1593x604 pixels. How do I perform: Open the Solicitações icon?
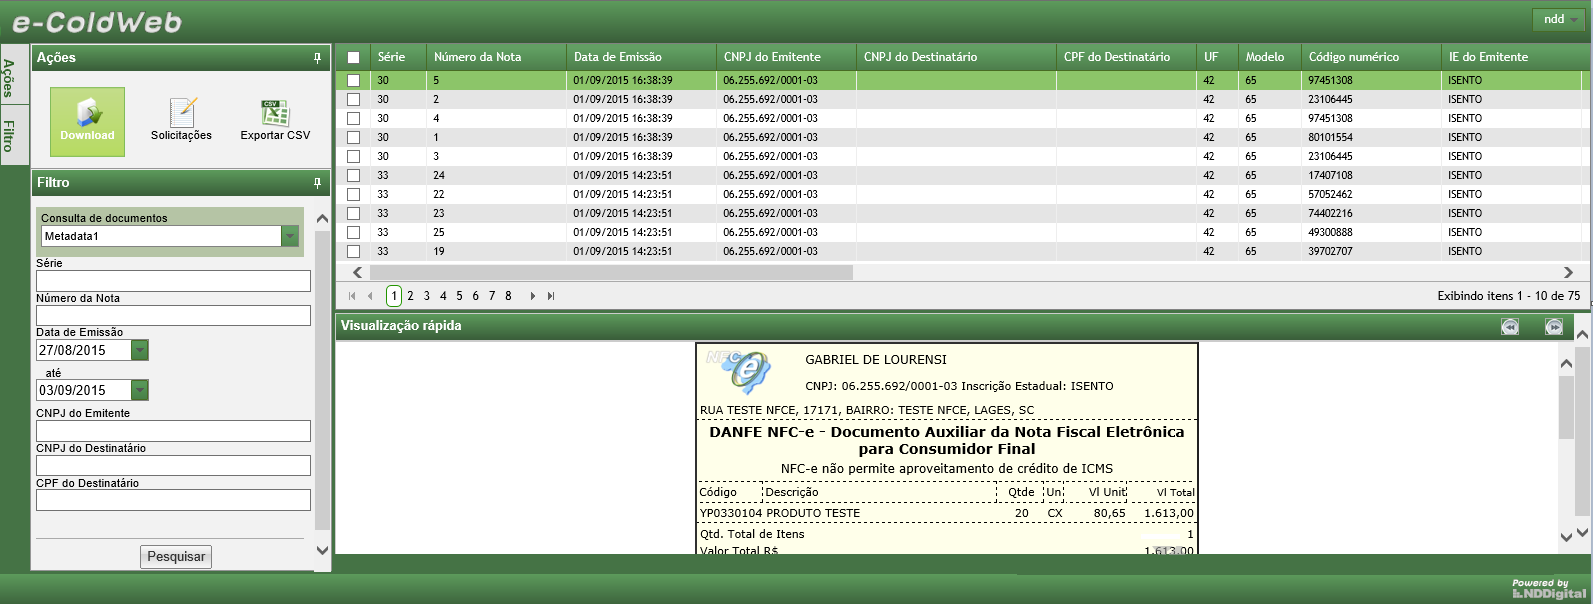181,119
